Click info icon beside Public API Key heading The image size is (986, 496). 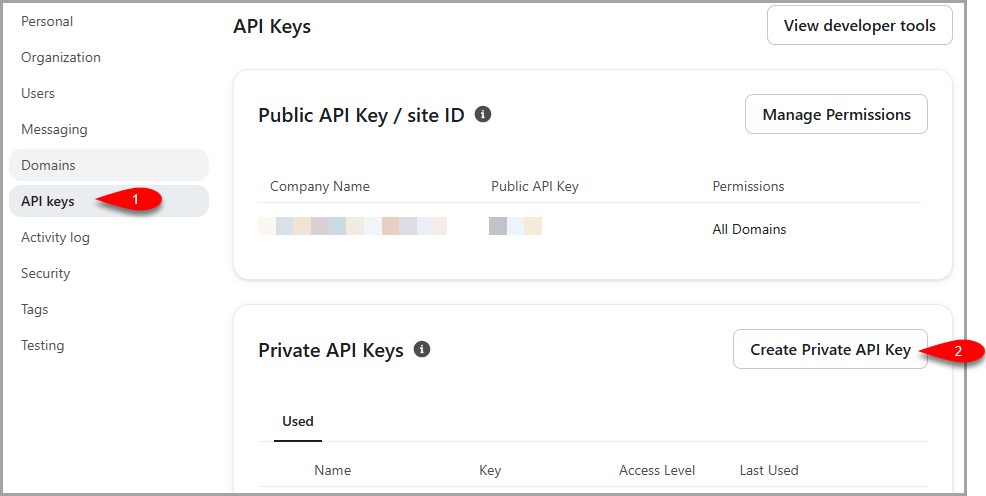[x=483, y=114]
